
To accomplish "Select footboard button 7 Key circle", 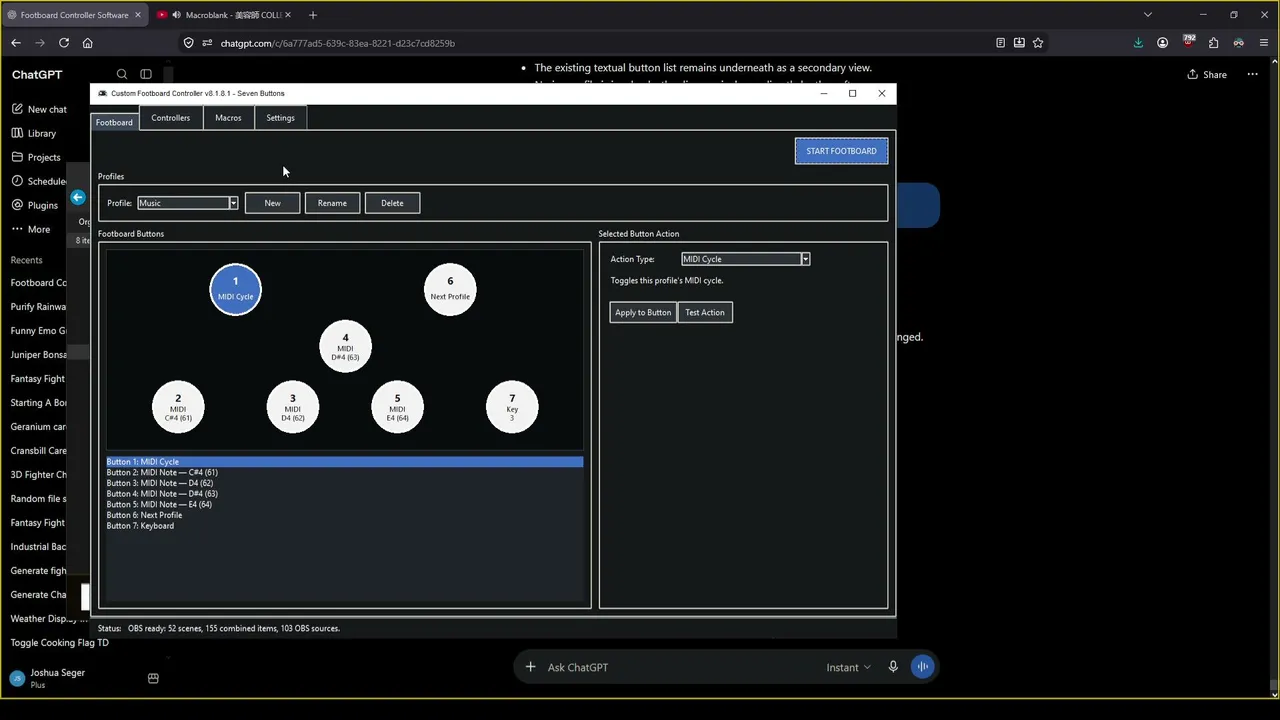I will point(512,407).
